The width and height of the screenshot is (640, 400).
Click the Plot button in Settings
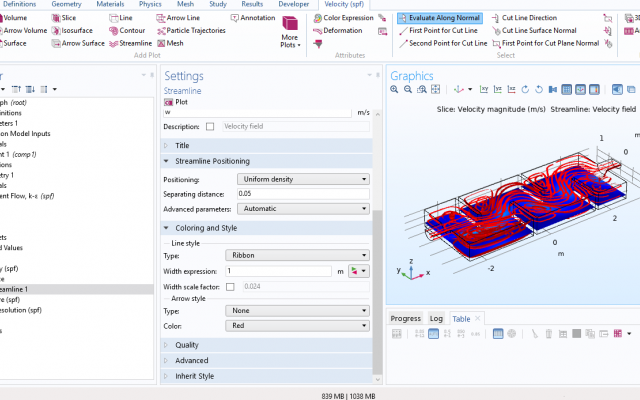176,102
